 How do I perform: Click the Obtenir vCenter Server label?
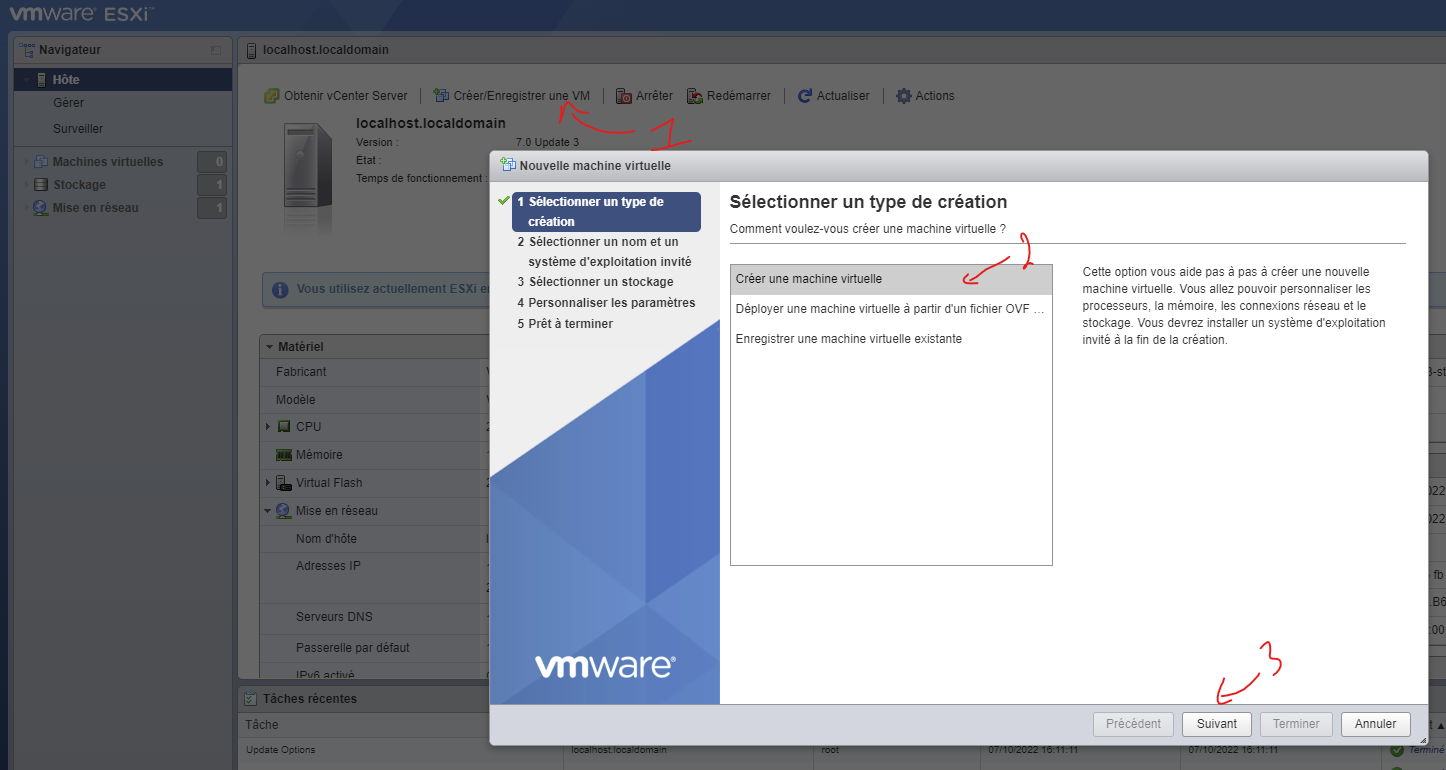[346, 96]
